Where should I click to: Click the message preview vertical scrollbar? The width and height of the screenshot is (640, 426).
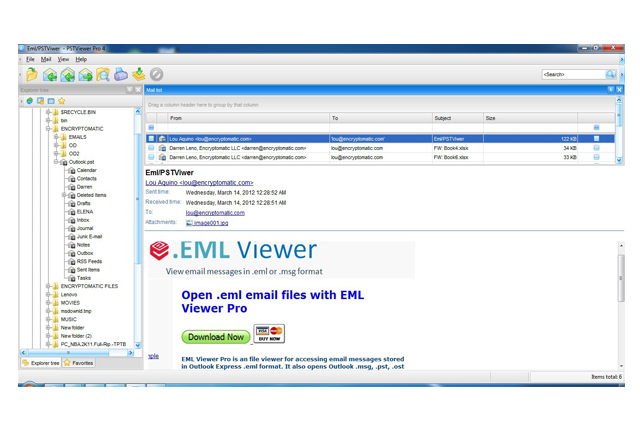tap(621, 278)
